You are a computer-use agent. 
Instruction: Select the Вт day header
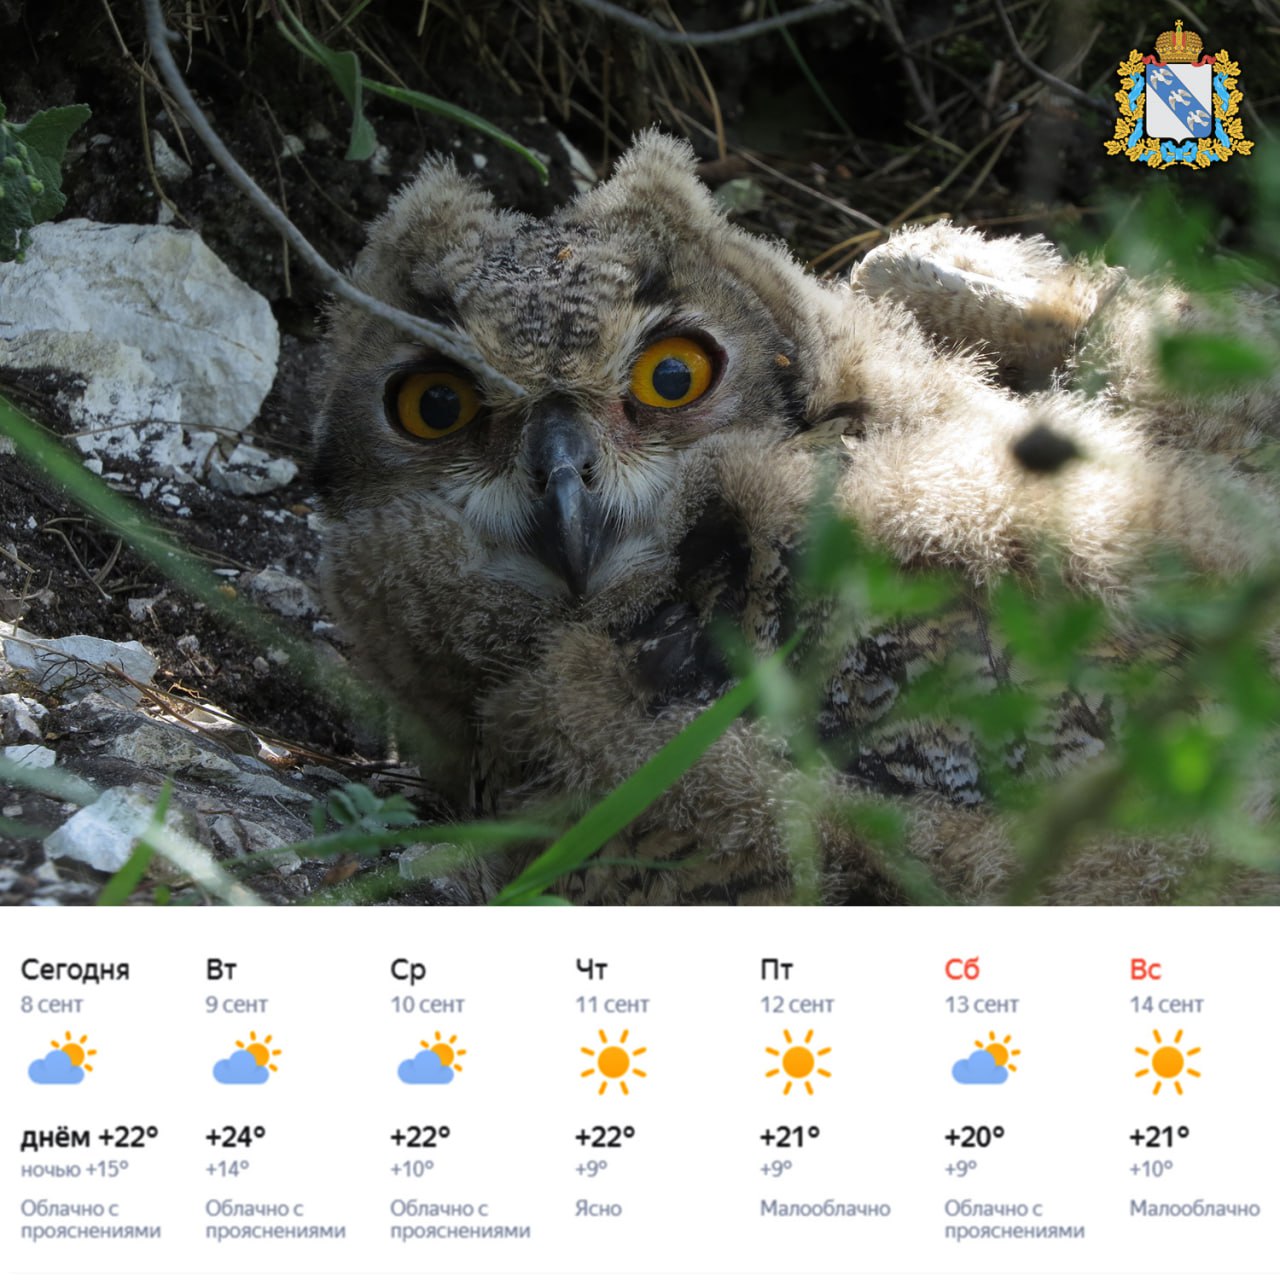click(x=221, y=970)
